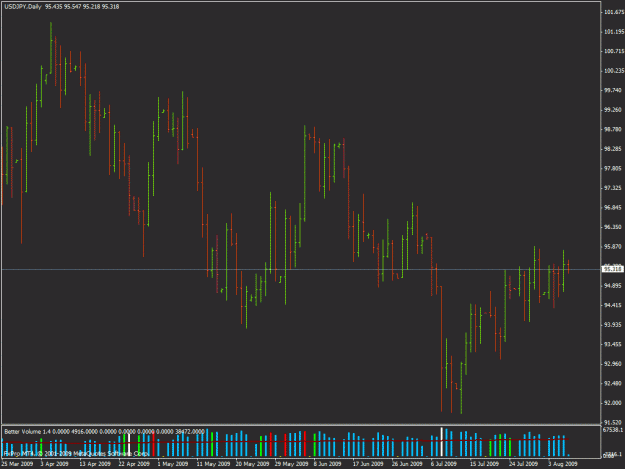Click the 8 Jun 2009 date label

tap(328, 464)
